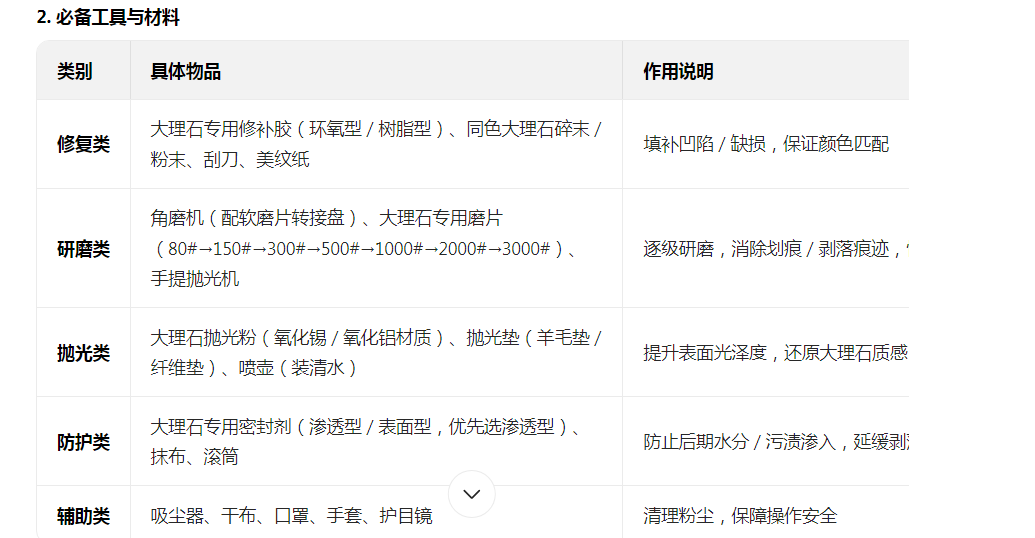Viewport: 1035px width, 538px height.
Task: Click the '填补凹陷 / 缺损' description text
Action: (x=765, y=144)
